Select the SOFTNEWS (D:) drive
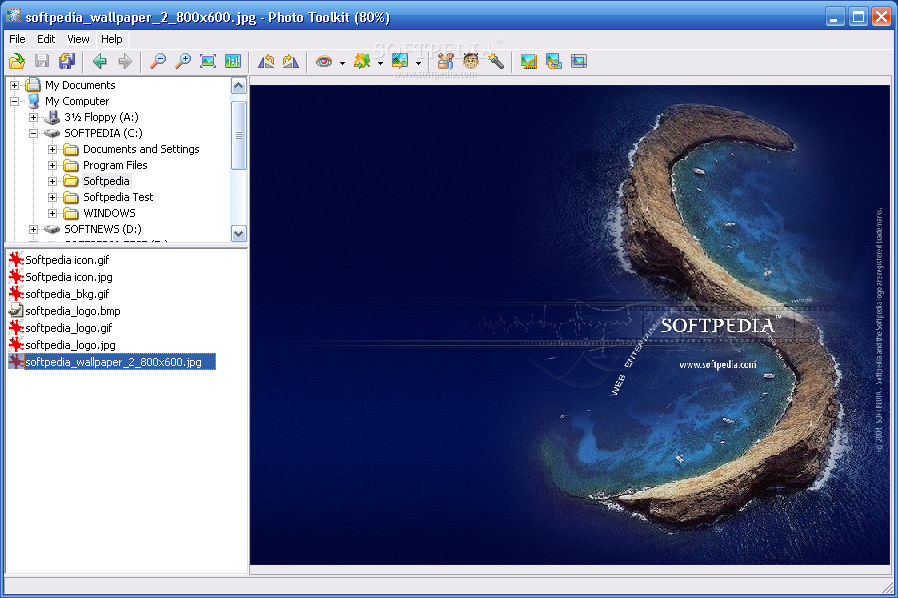 point(103,229)
